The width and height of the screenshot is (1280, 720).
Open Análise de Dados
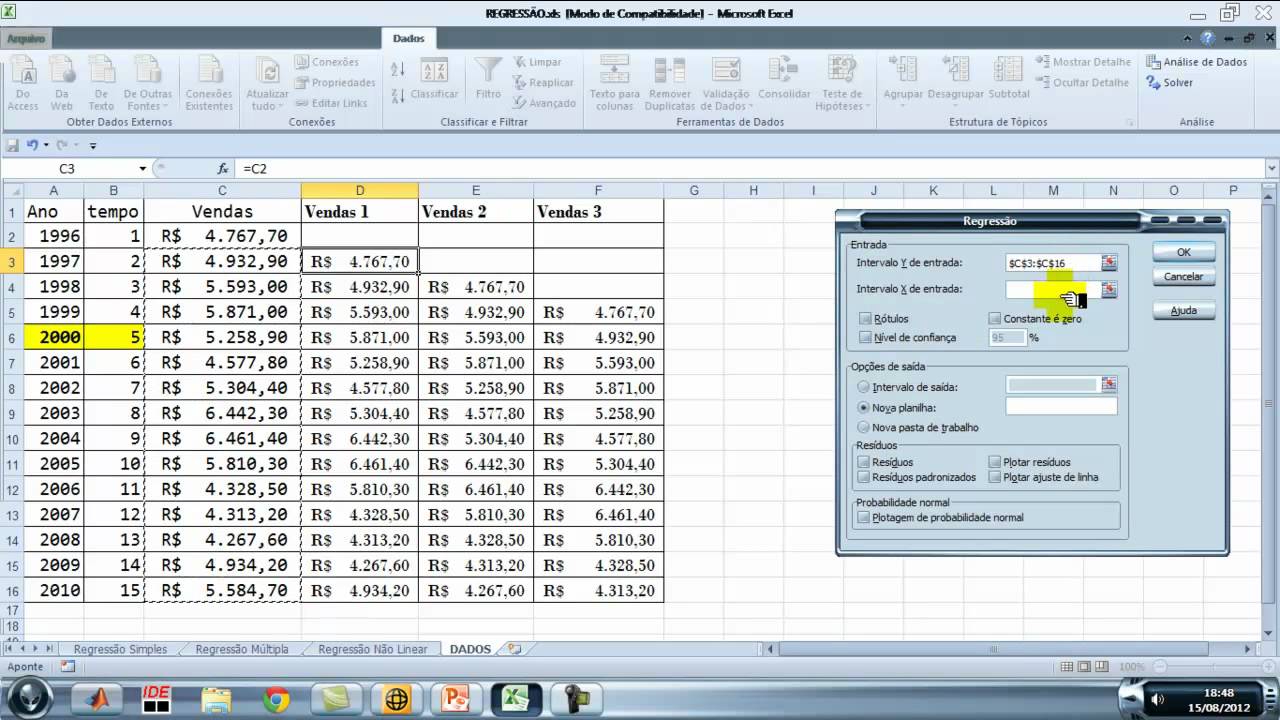(1197, 62)
